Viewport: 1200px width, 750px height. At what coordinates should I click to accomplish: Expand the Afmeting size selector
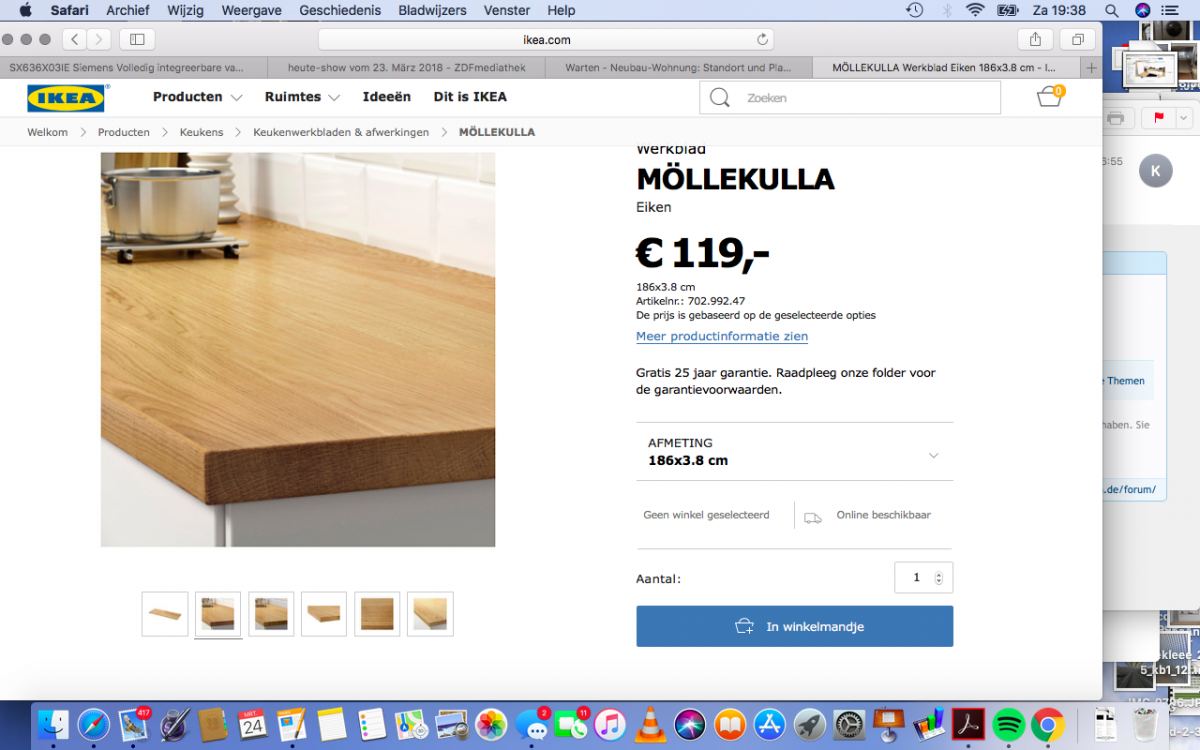pos(794,452)
